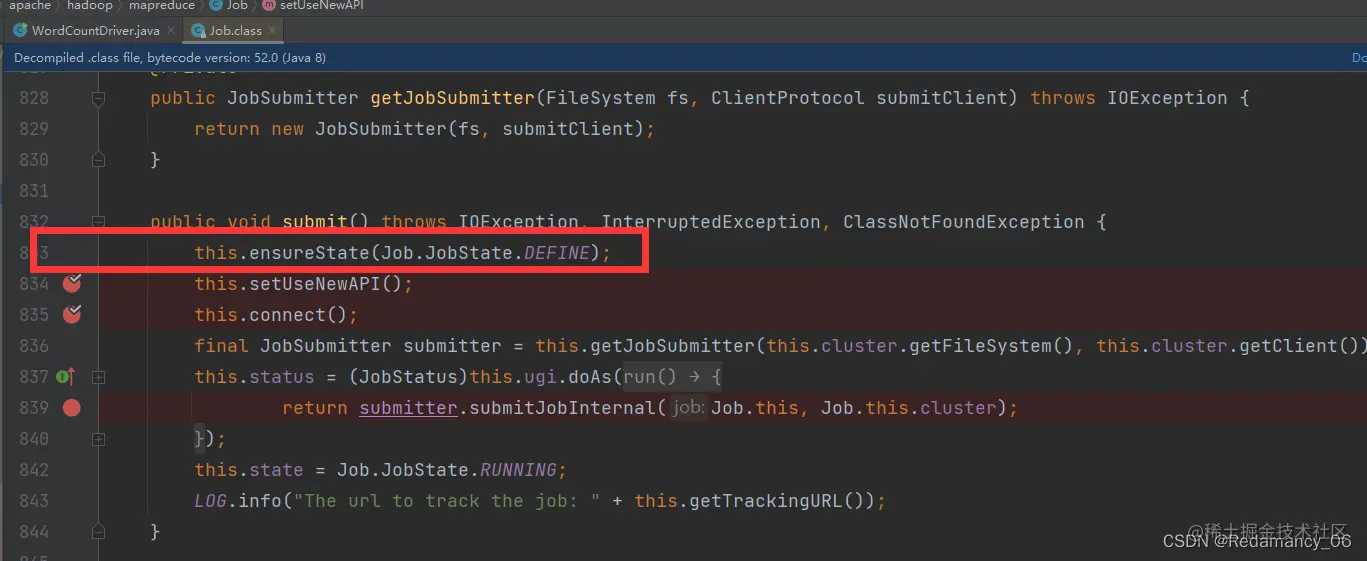
Task: Click the class icon of WordCountDriver.java tab
Action: click(x=20, y=31)
